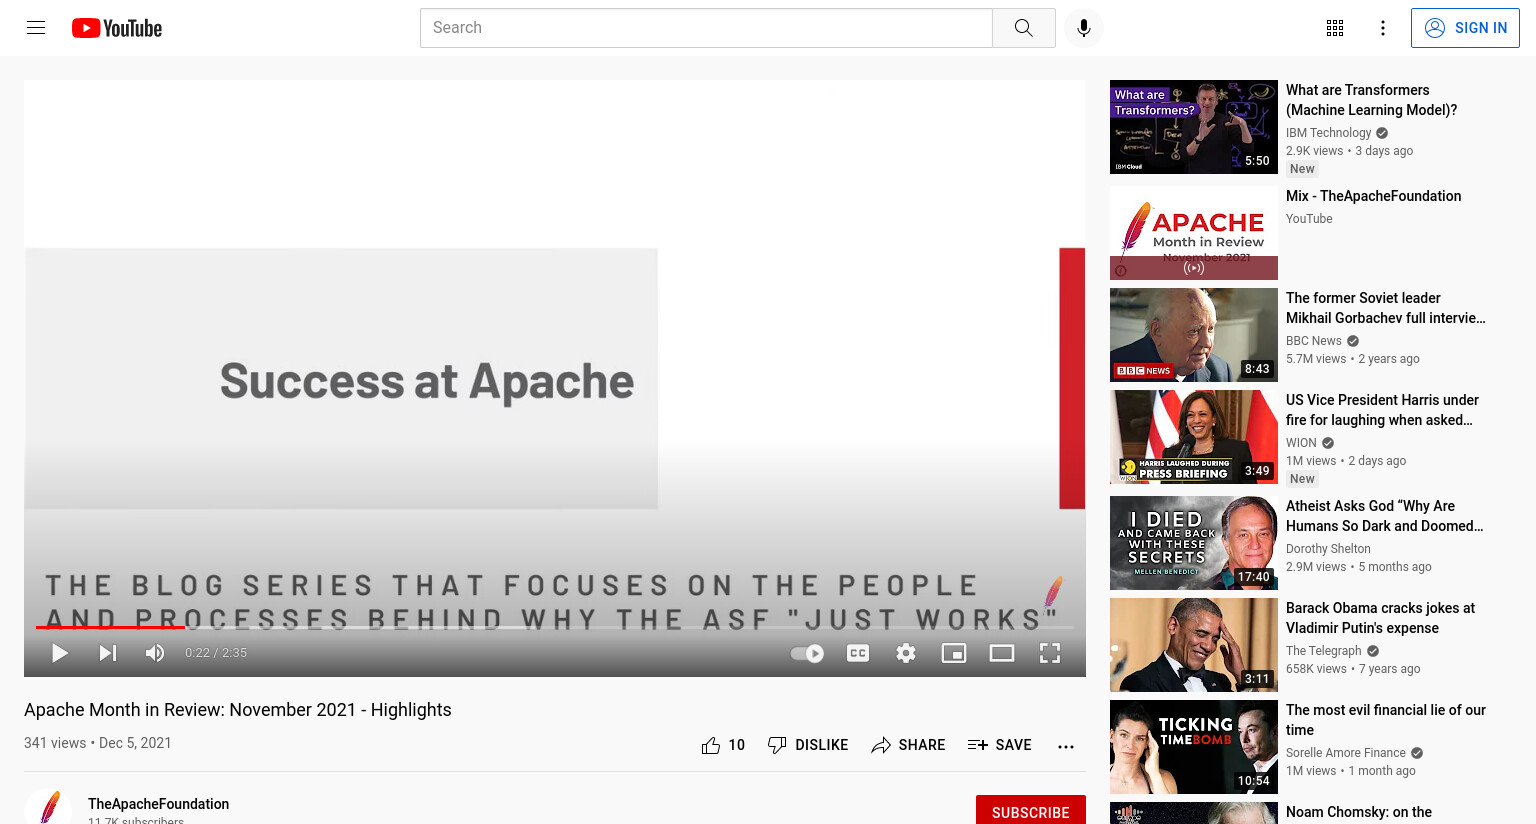
Task: Open 'Barack Obama cracks jokes' title
Action: click(x=1380, y=618)
